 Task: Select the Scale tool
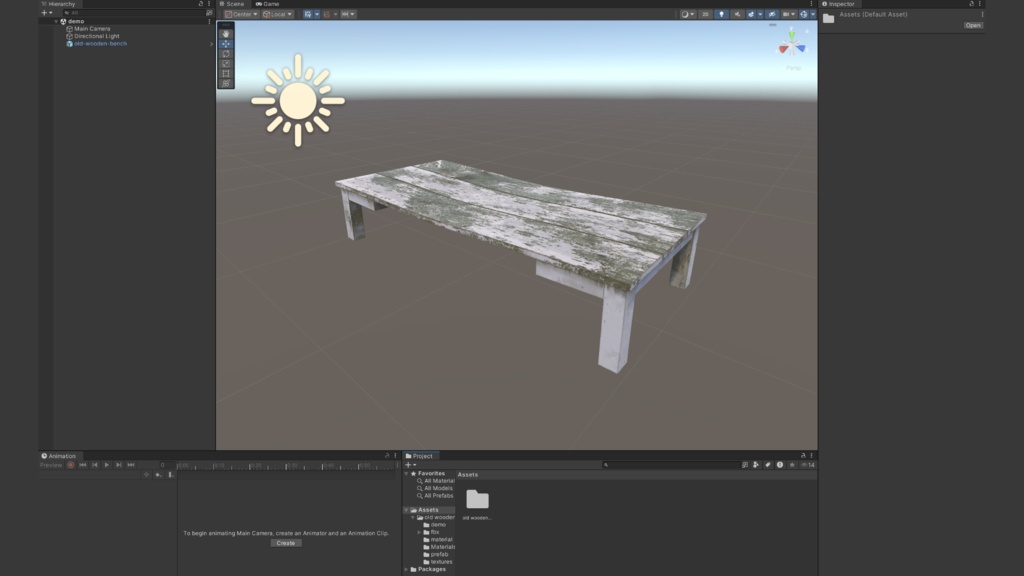click(225, 63)
